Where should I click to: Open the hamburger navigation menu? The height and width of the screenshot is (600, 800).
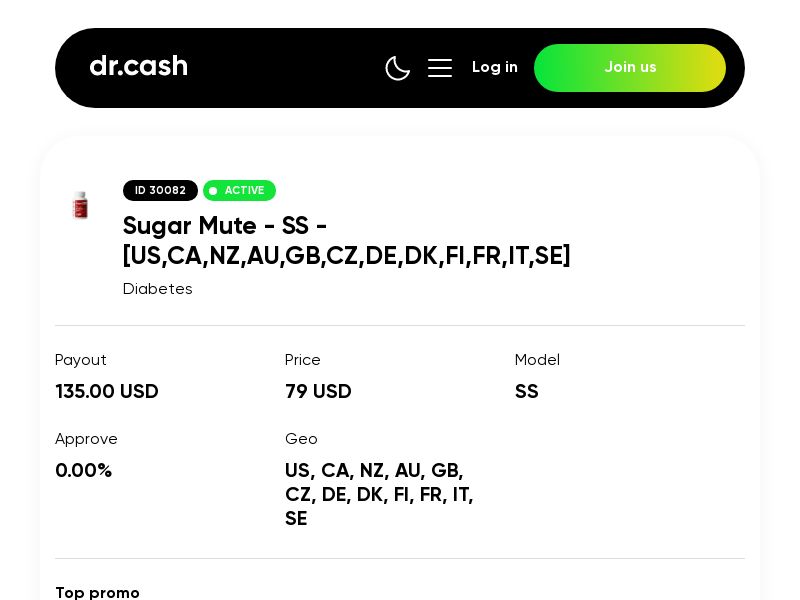point(440,68)
